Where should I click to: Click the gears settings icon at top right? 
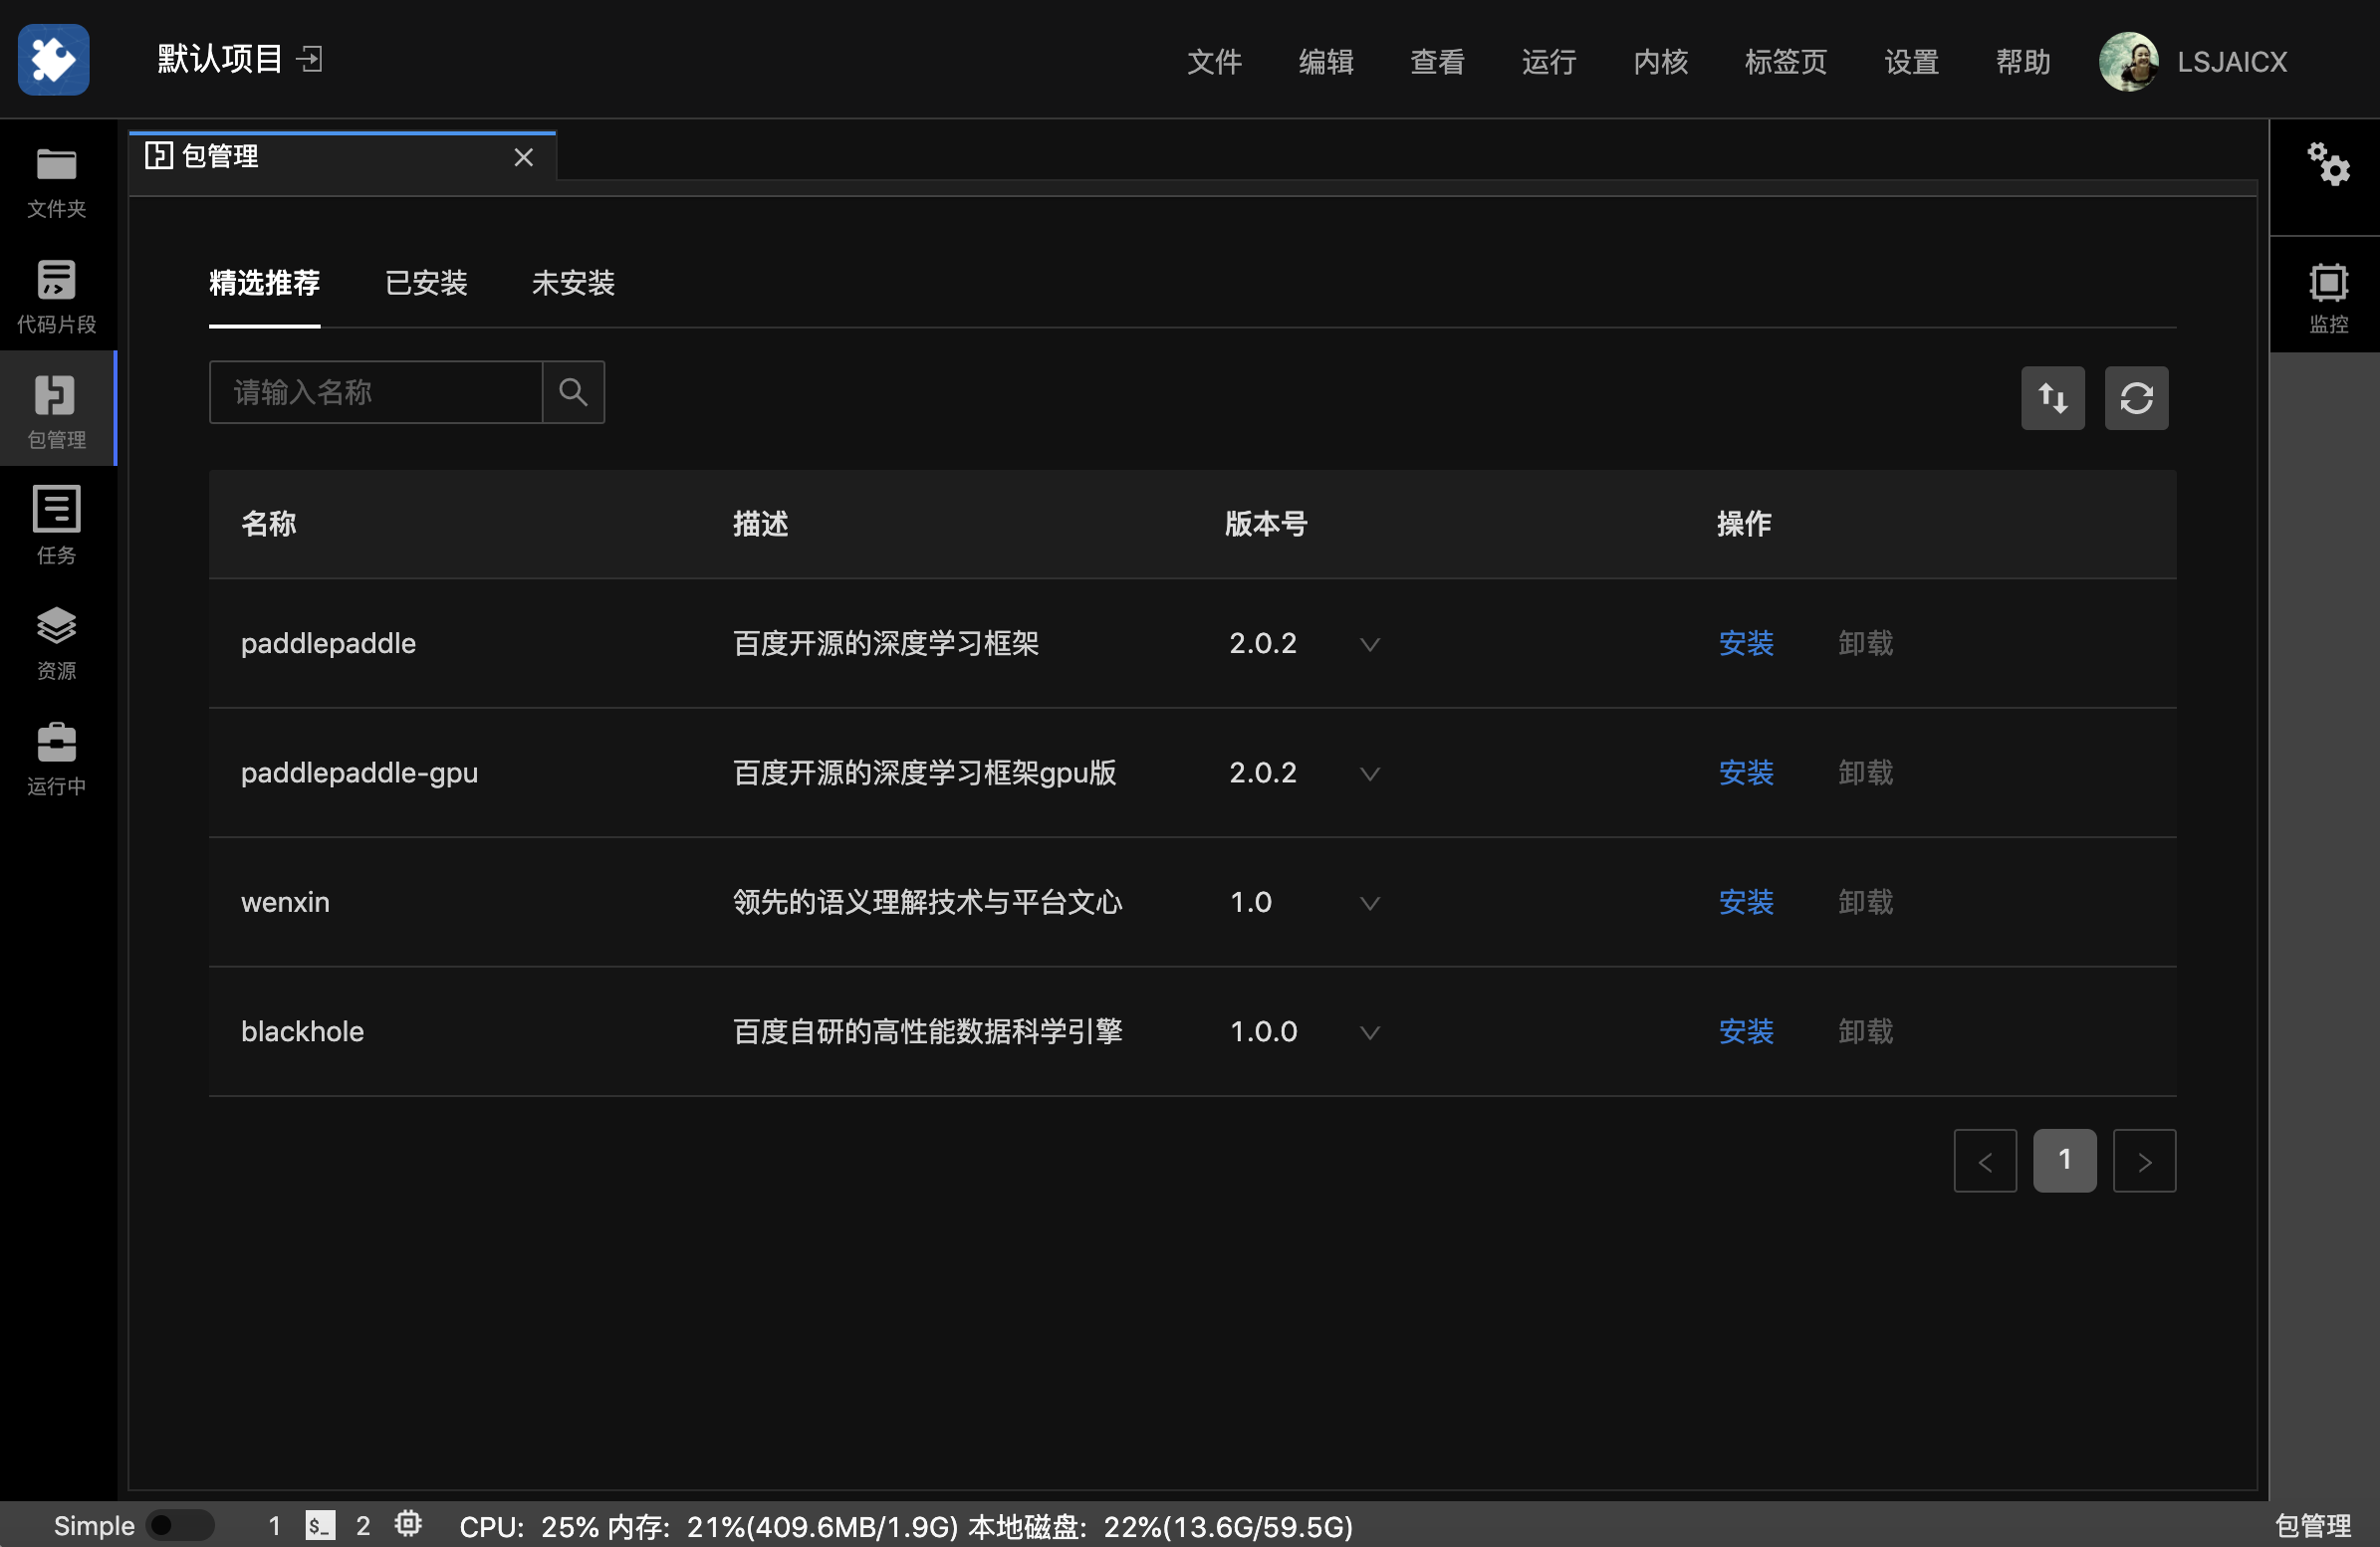[2328, 164]
